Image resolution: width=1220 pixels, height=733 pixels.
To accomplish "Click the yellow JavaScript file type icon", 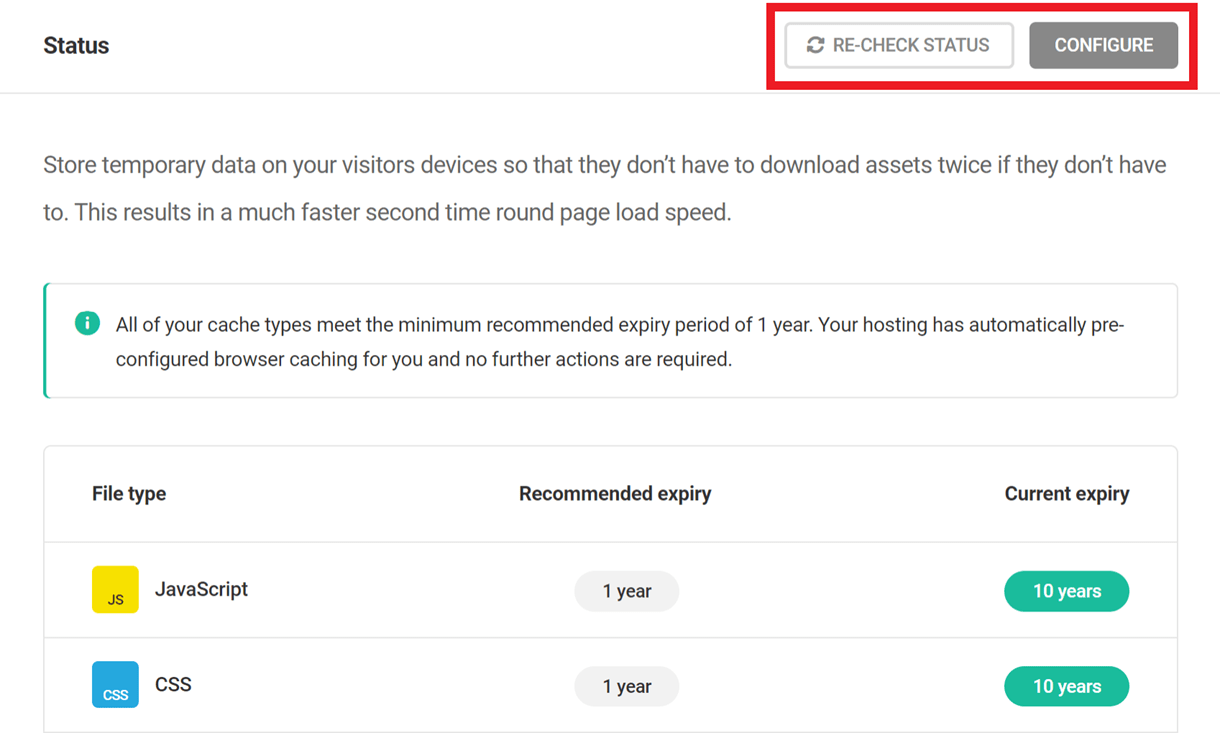I will click(x=115, y=590).
